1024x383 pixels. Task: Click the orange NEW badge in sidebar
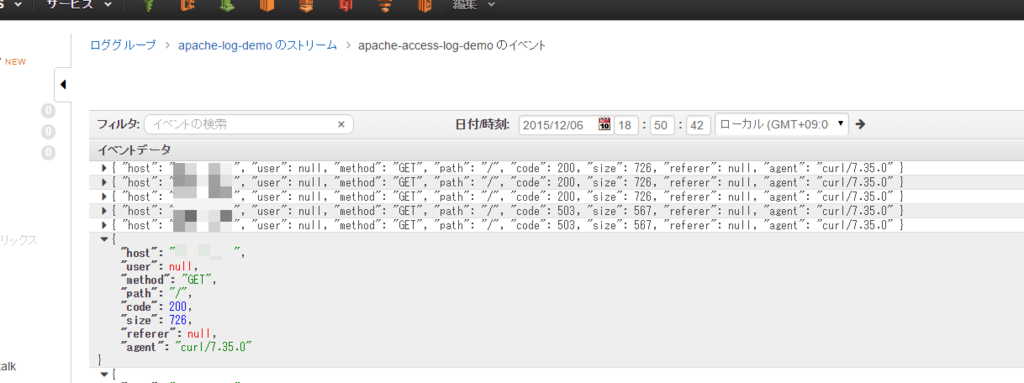[16, 62]
